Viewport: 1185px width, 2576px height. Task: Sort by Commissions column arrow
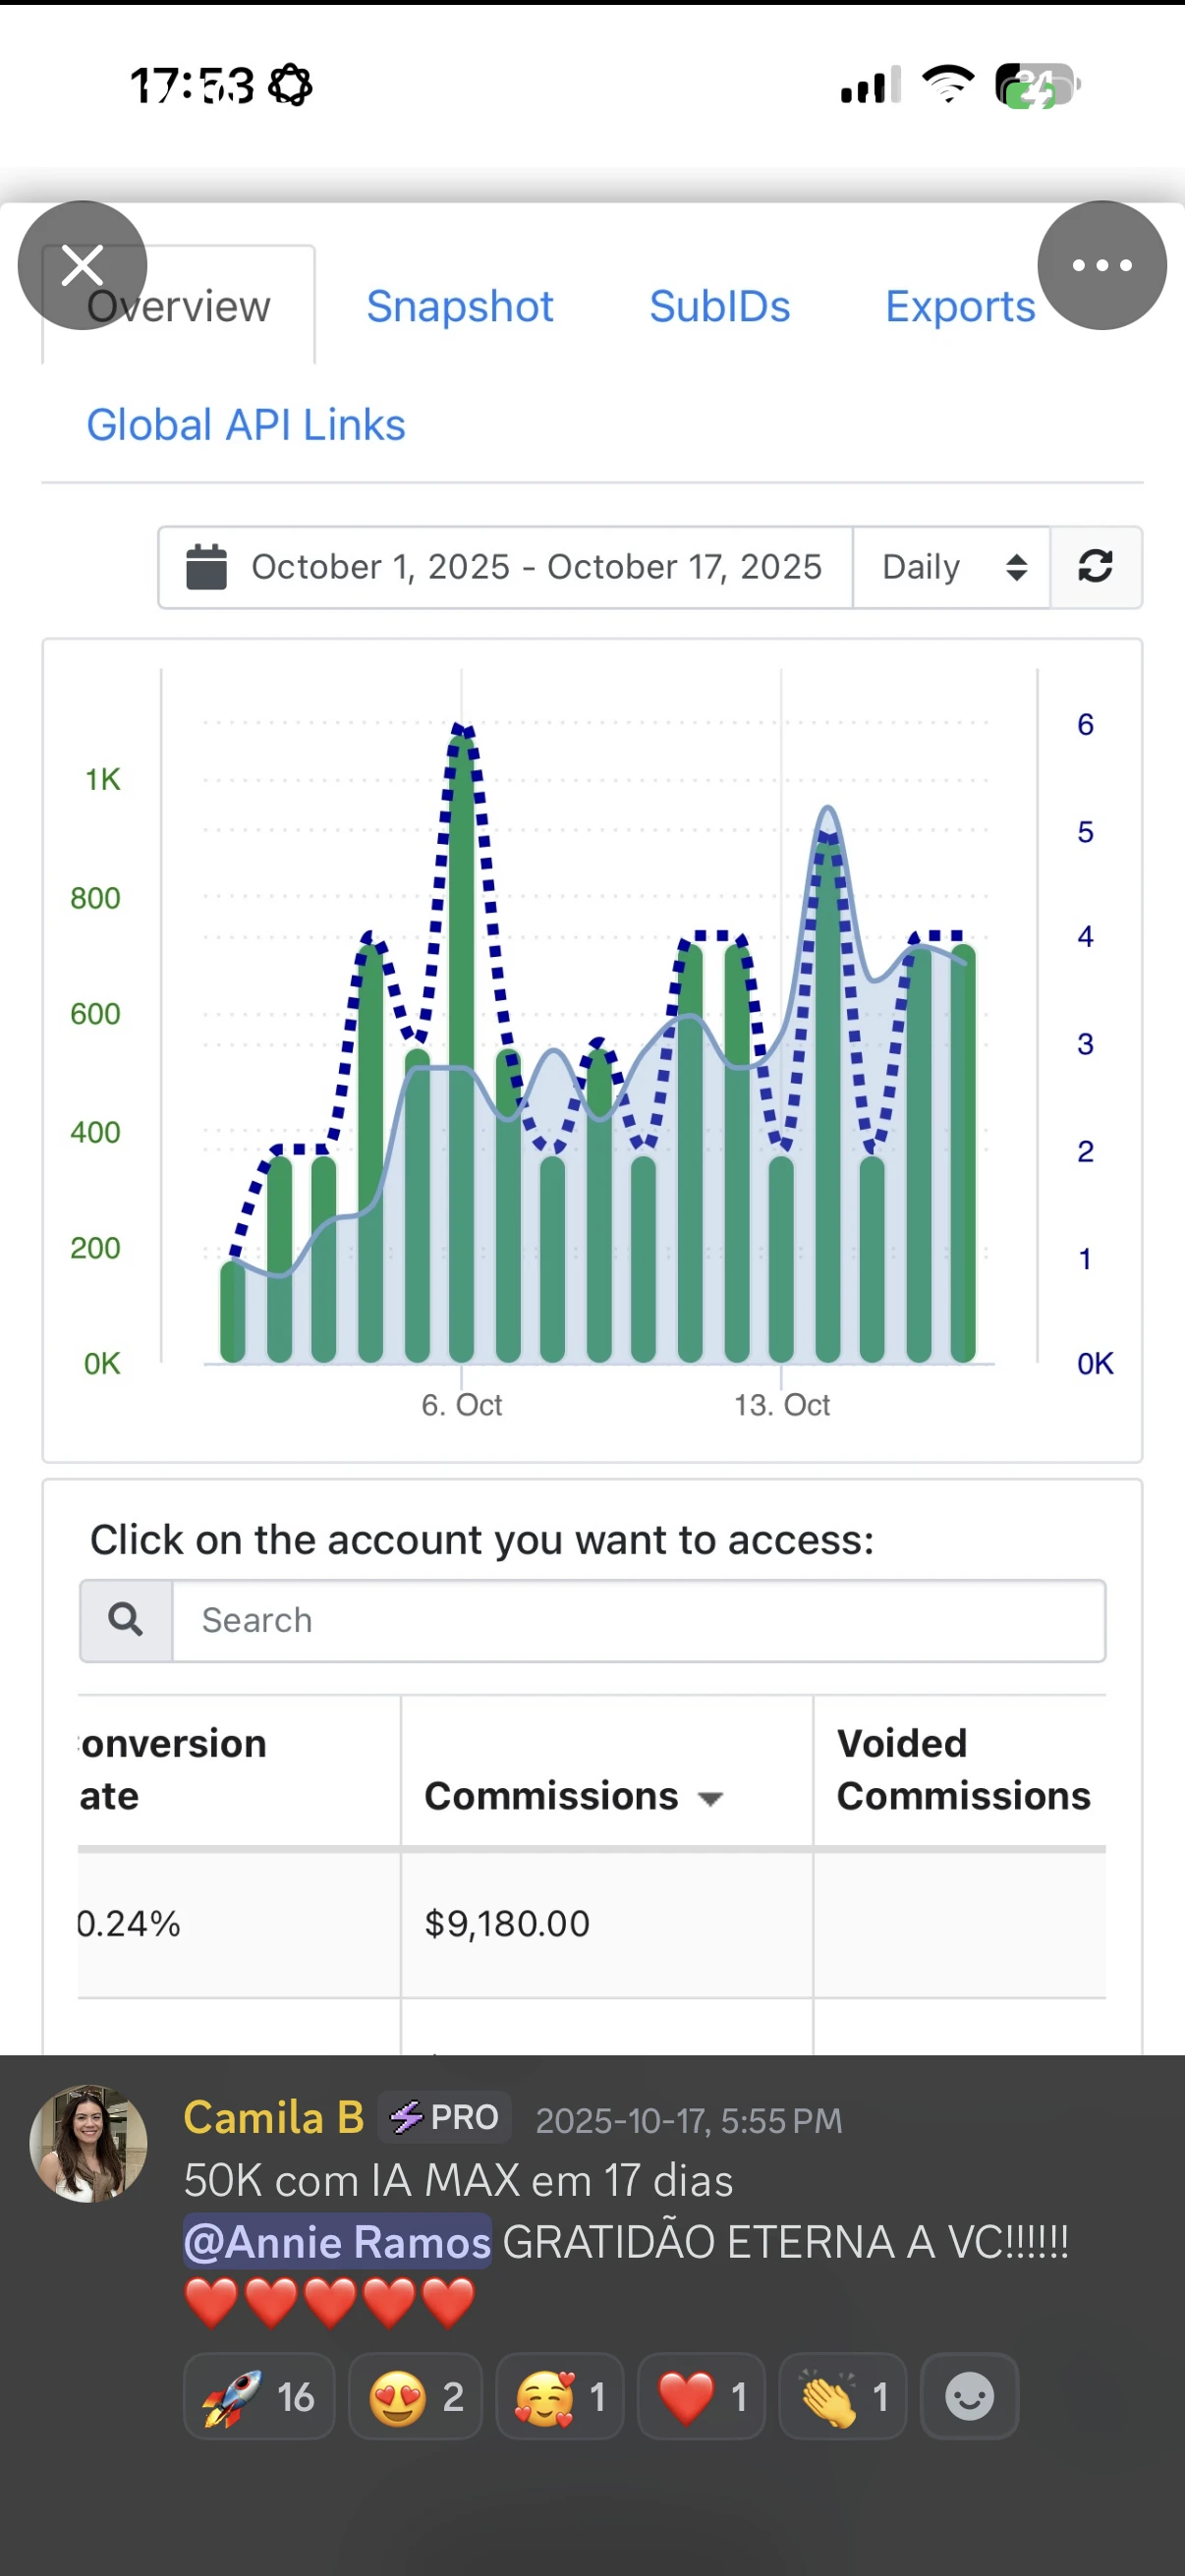tap(710, 1799)
